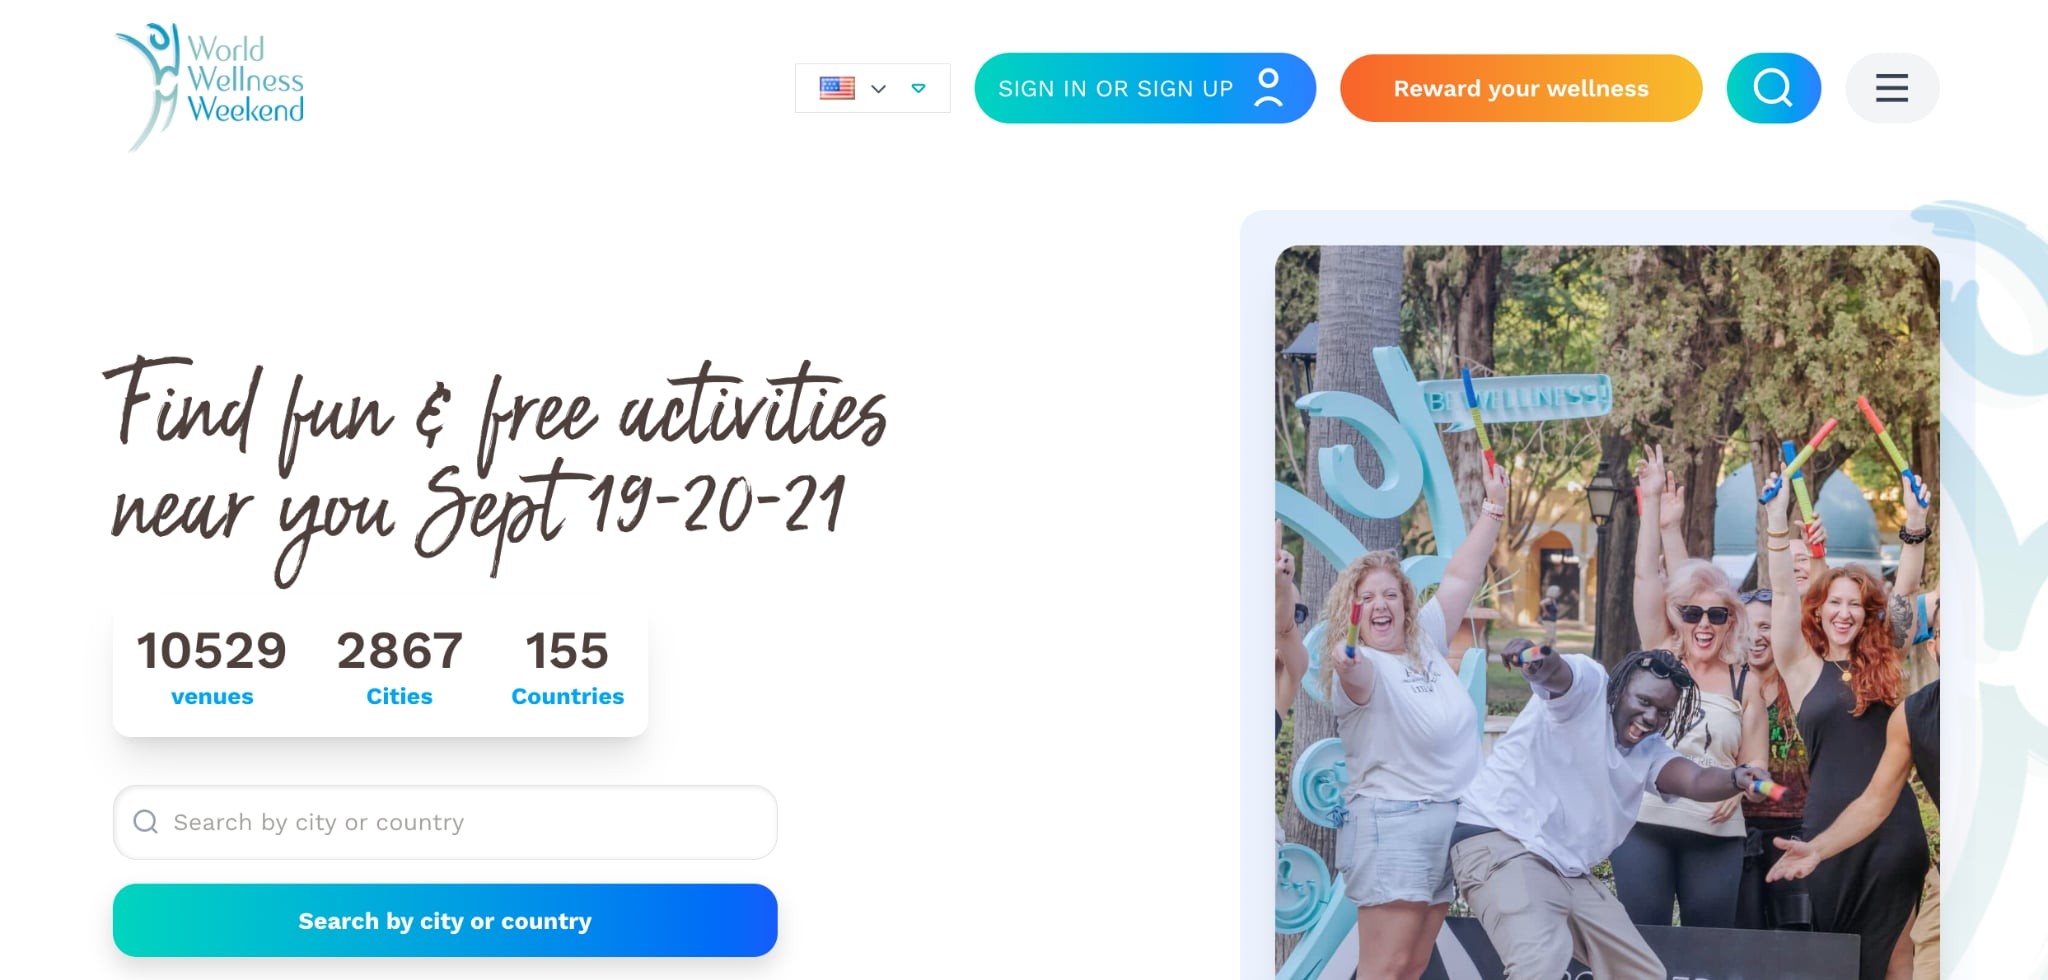Image resolution: width=2048 pixels, height=980 pixels.
Task: Click the hero photo of celebrating people
Action: click(x=1607, y=612)
